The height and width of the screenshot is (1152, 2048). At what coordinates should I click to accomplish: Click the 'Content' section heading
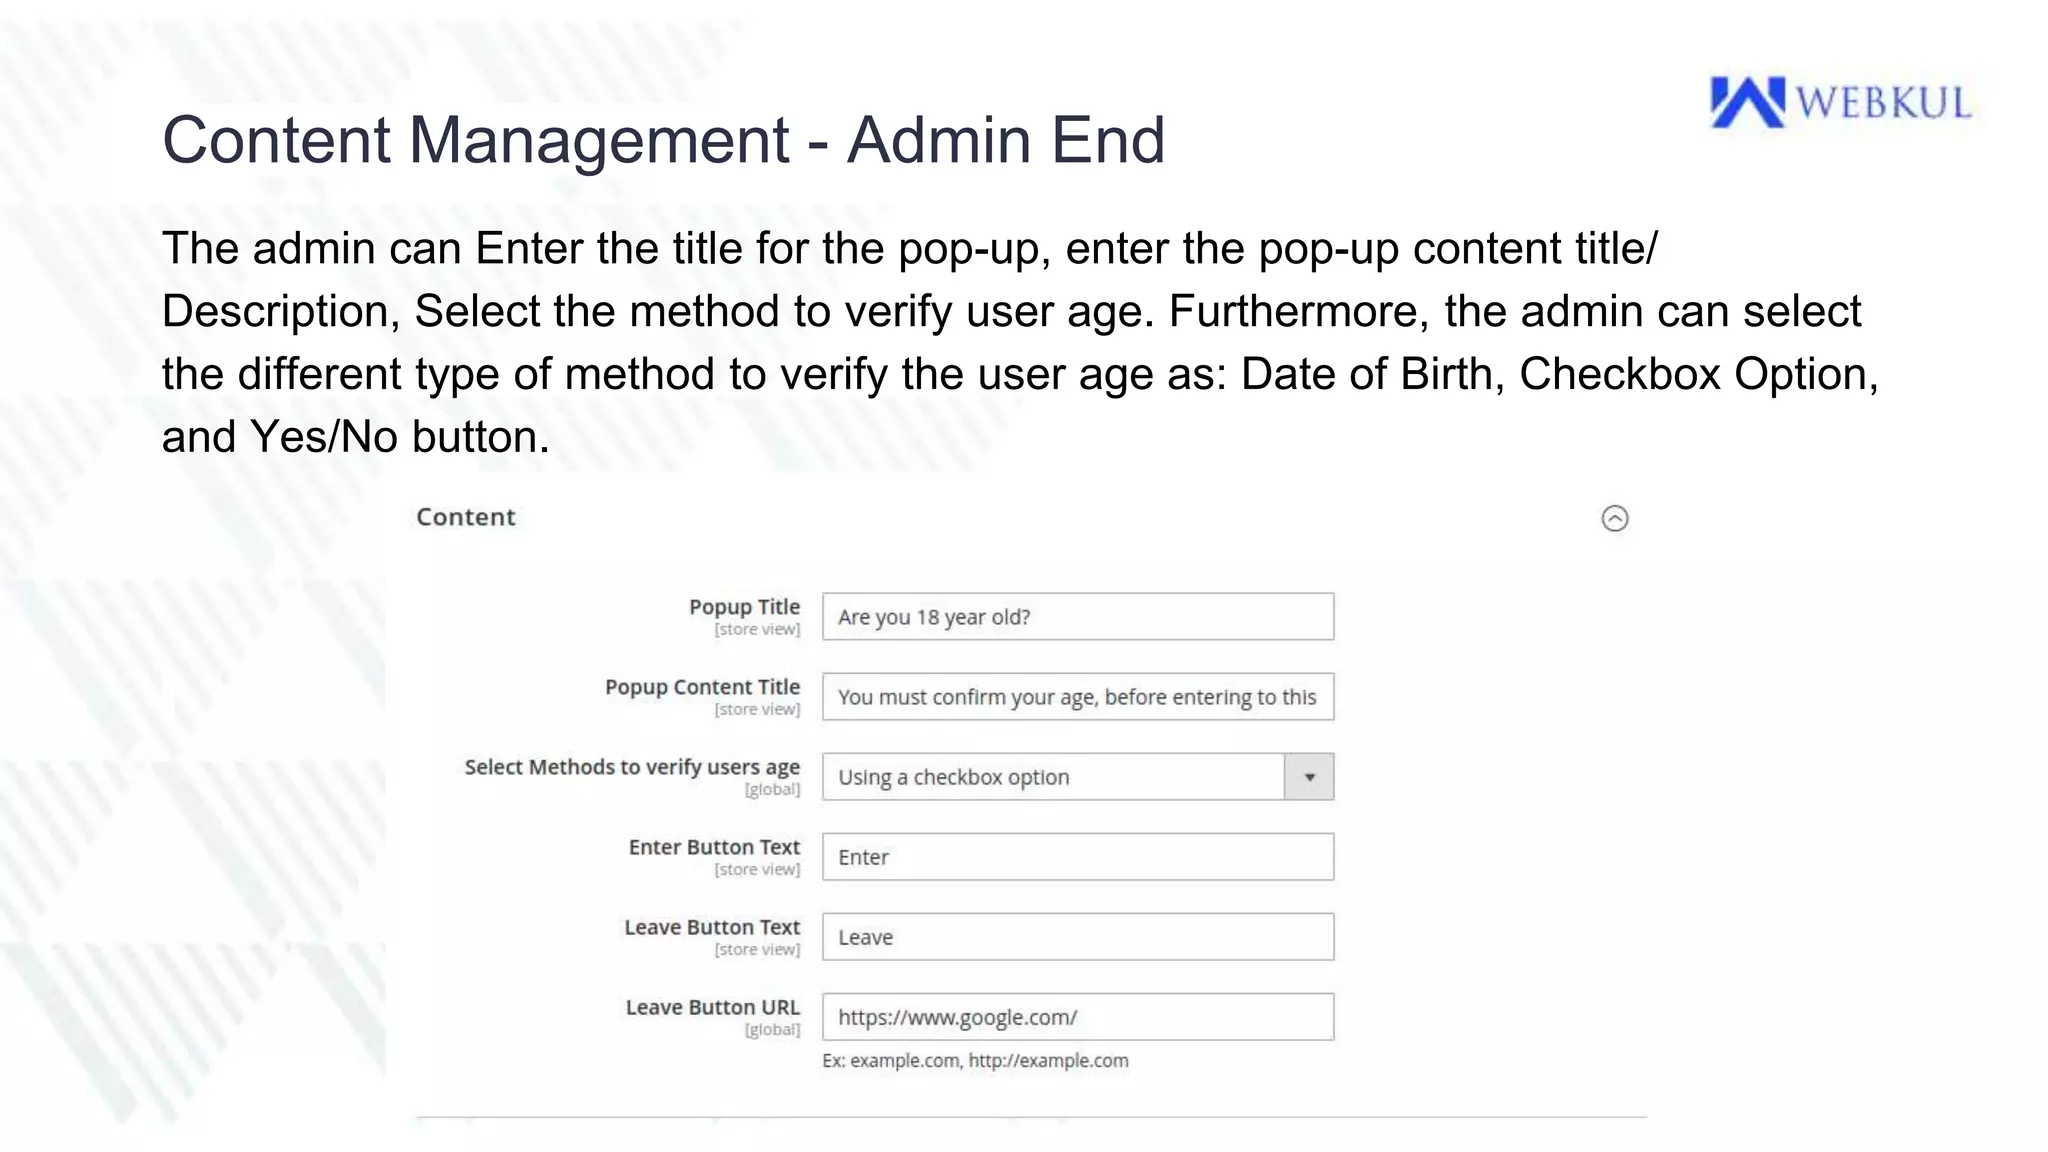click(x=466, y=517)
